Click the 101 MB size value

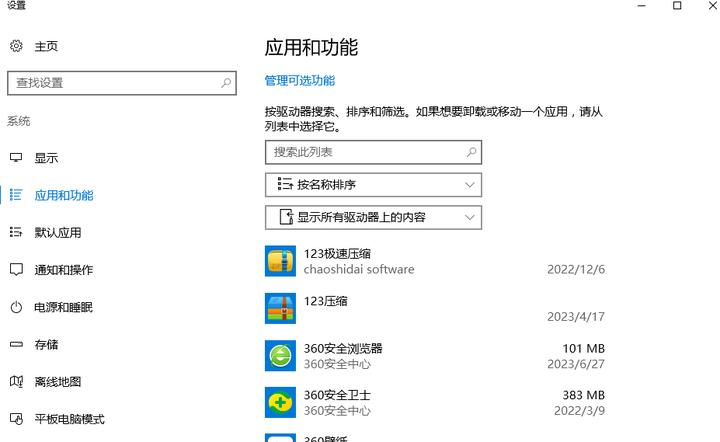click(x=584, y=348)
